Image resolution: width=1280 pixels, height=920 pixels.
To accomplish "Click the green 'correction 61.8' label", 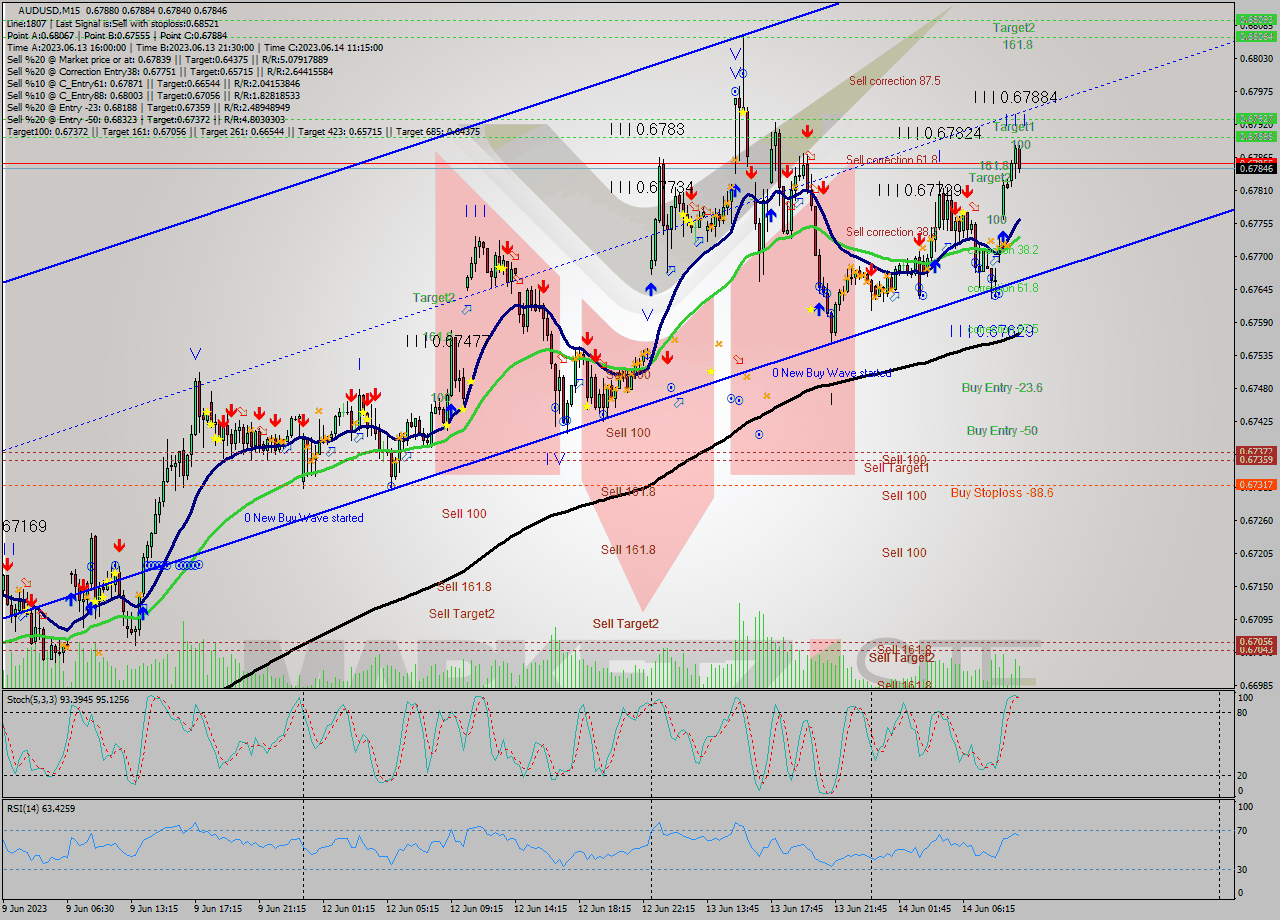I will (1002, 288).
